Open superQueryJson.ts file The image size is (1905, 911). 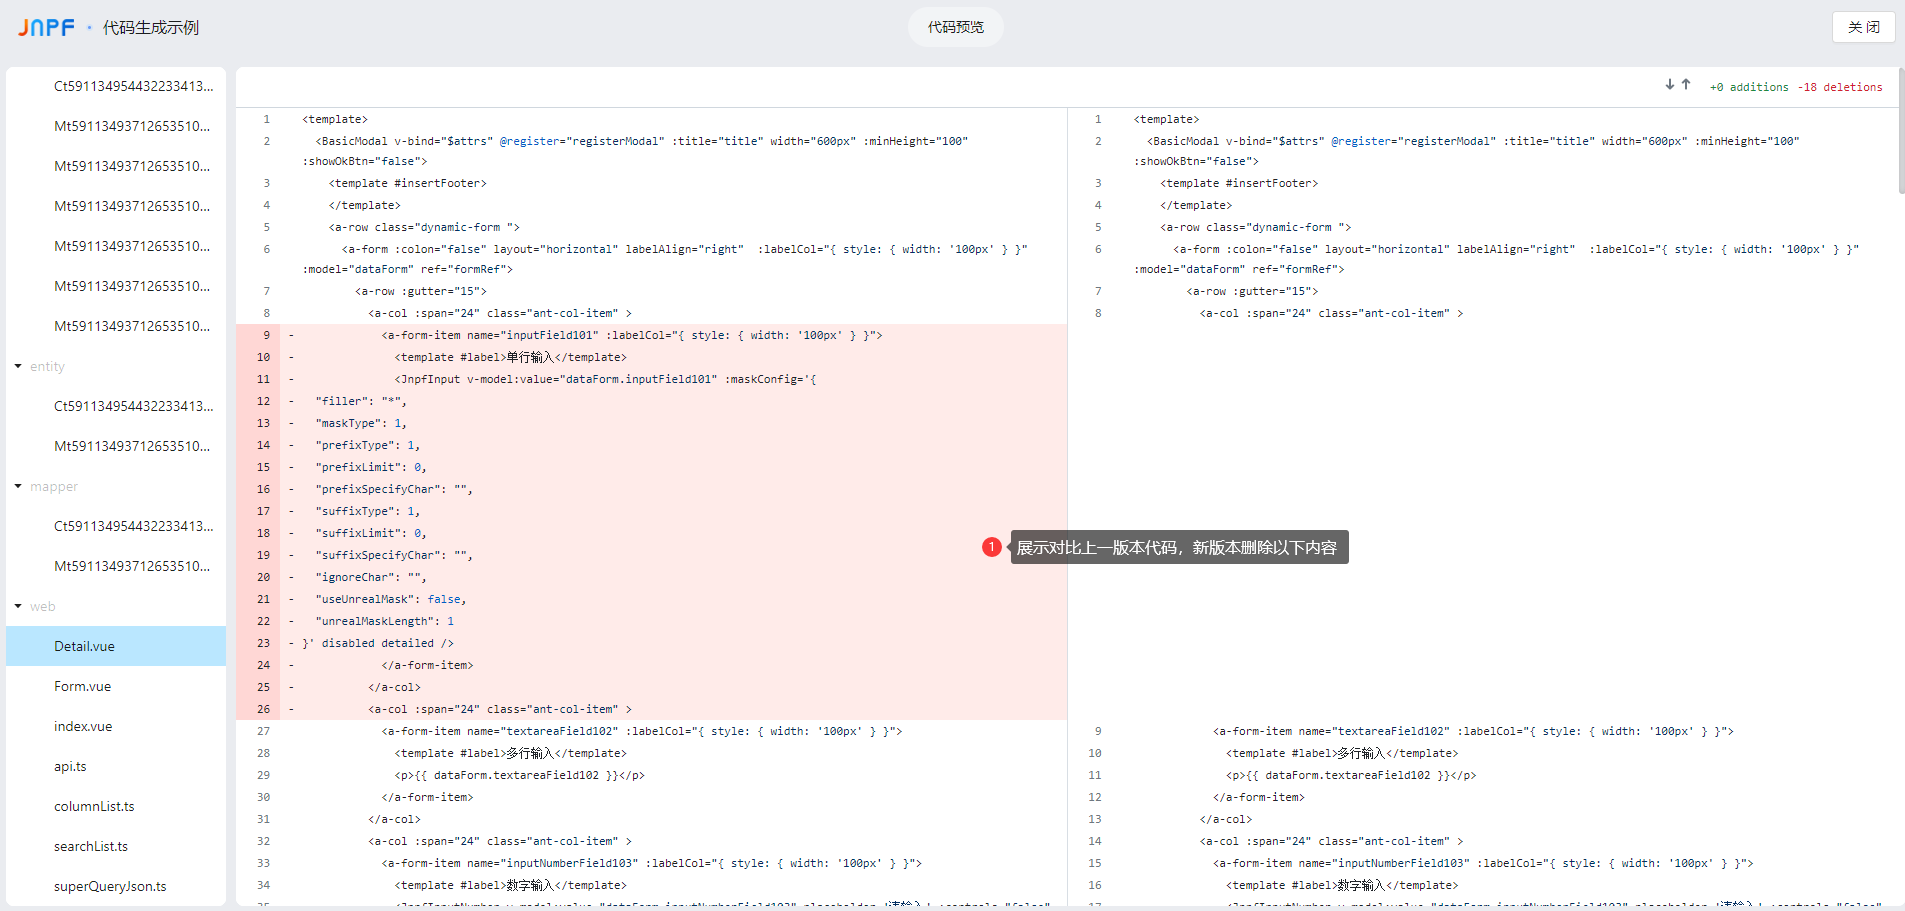110,886
